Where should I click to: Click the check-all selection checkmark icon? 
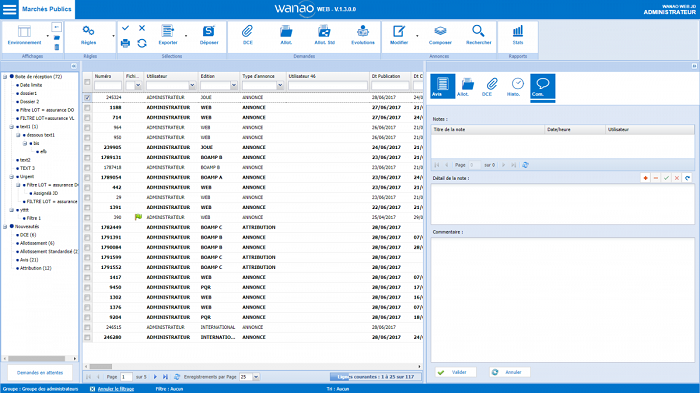[x=125, y=28]
